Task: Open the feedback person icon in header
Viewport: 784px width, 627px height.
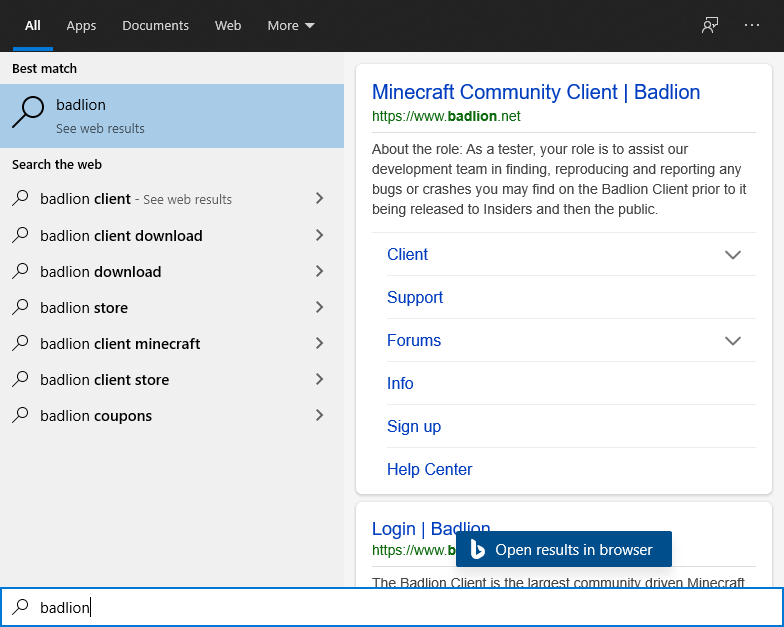Action: tap(710, 25)
